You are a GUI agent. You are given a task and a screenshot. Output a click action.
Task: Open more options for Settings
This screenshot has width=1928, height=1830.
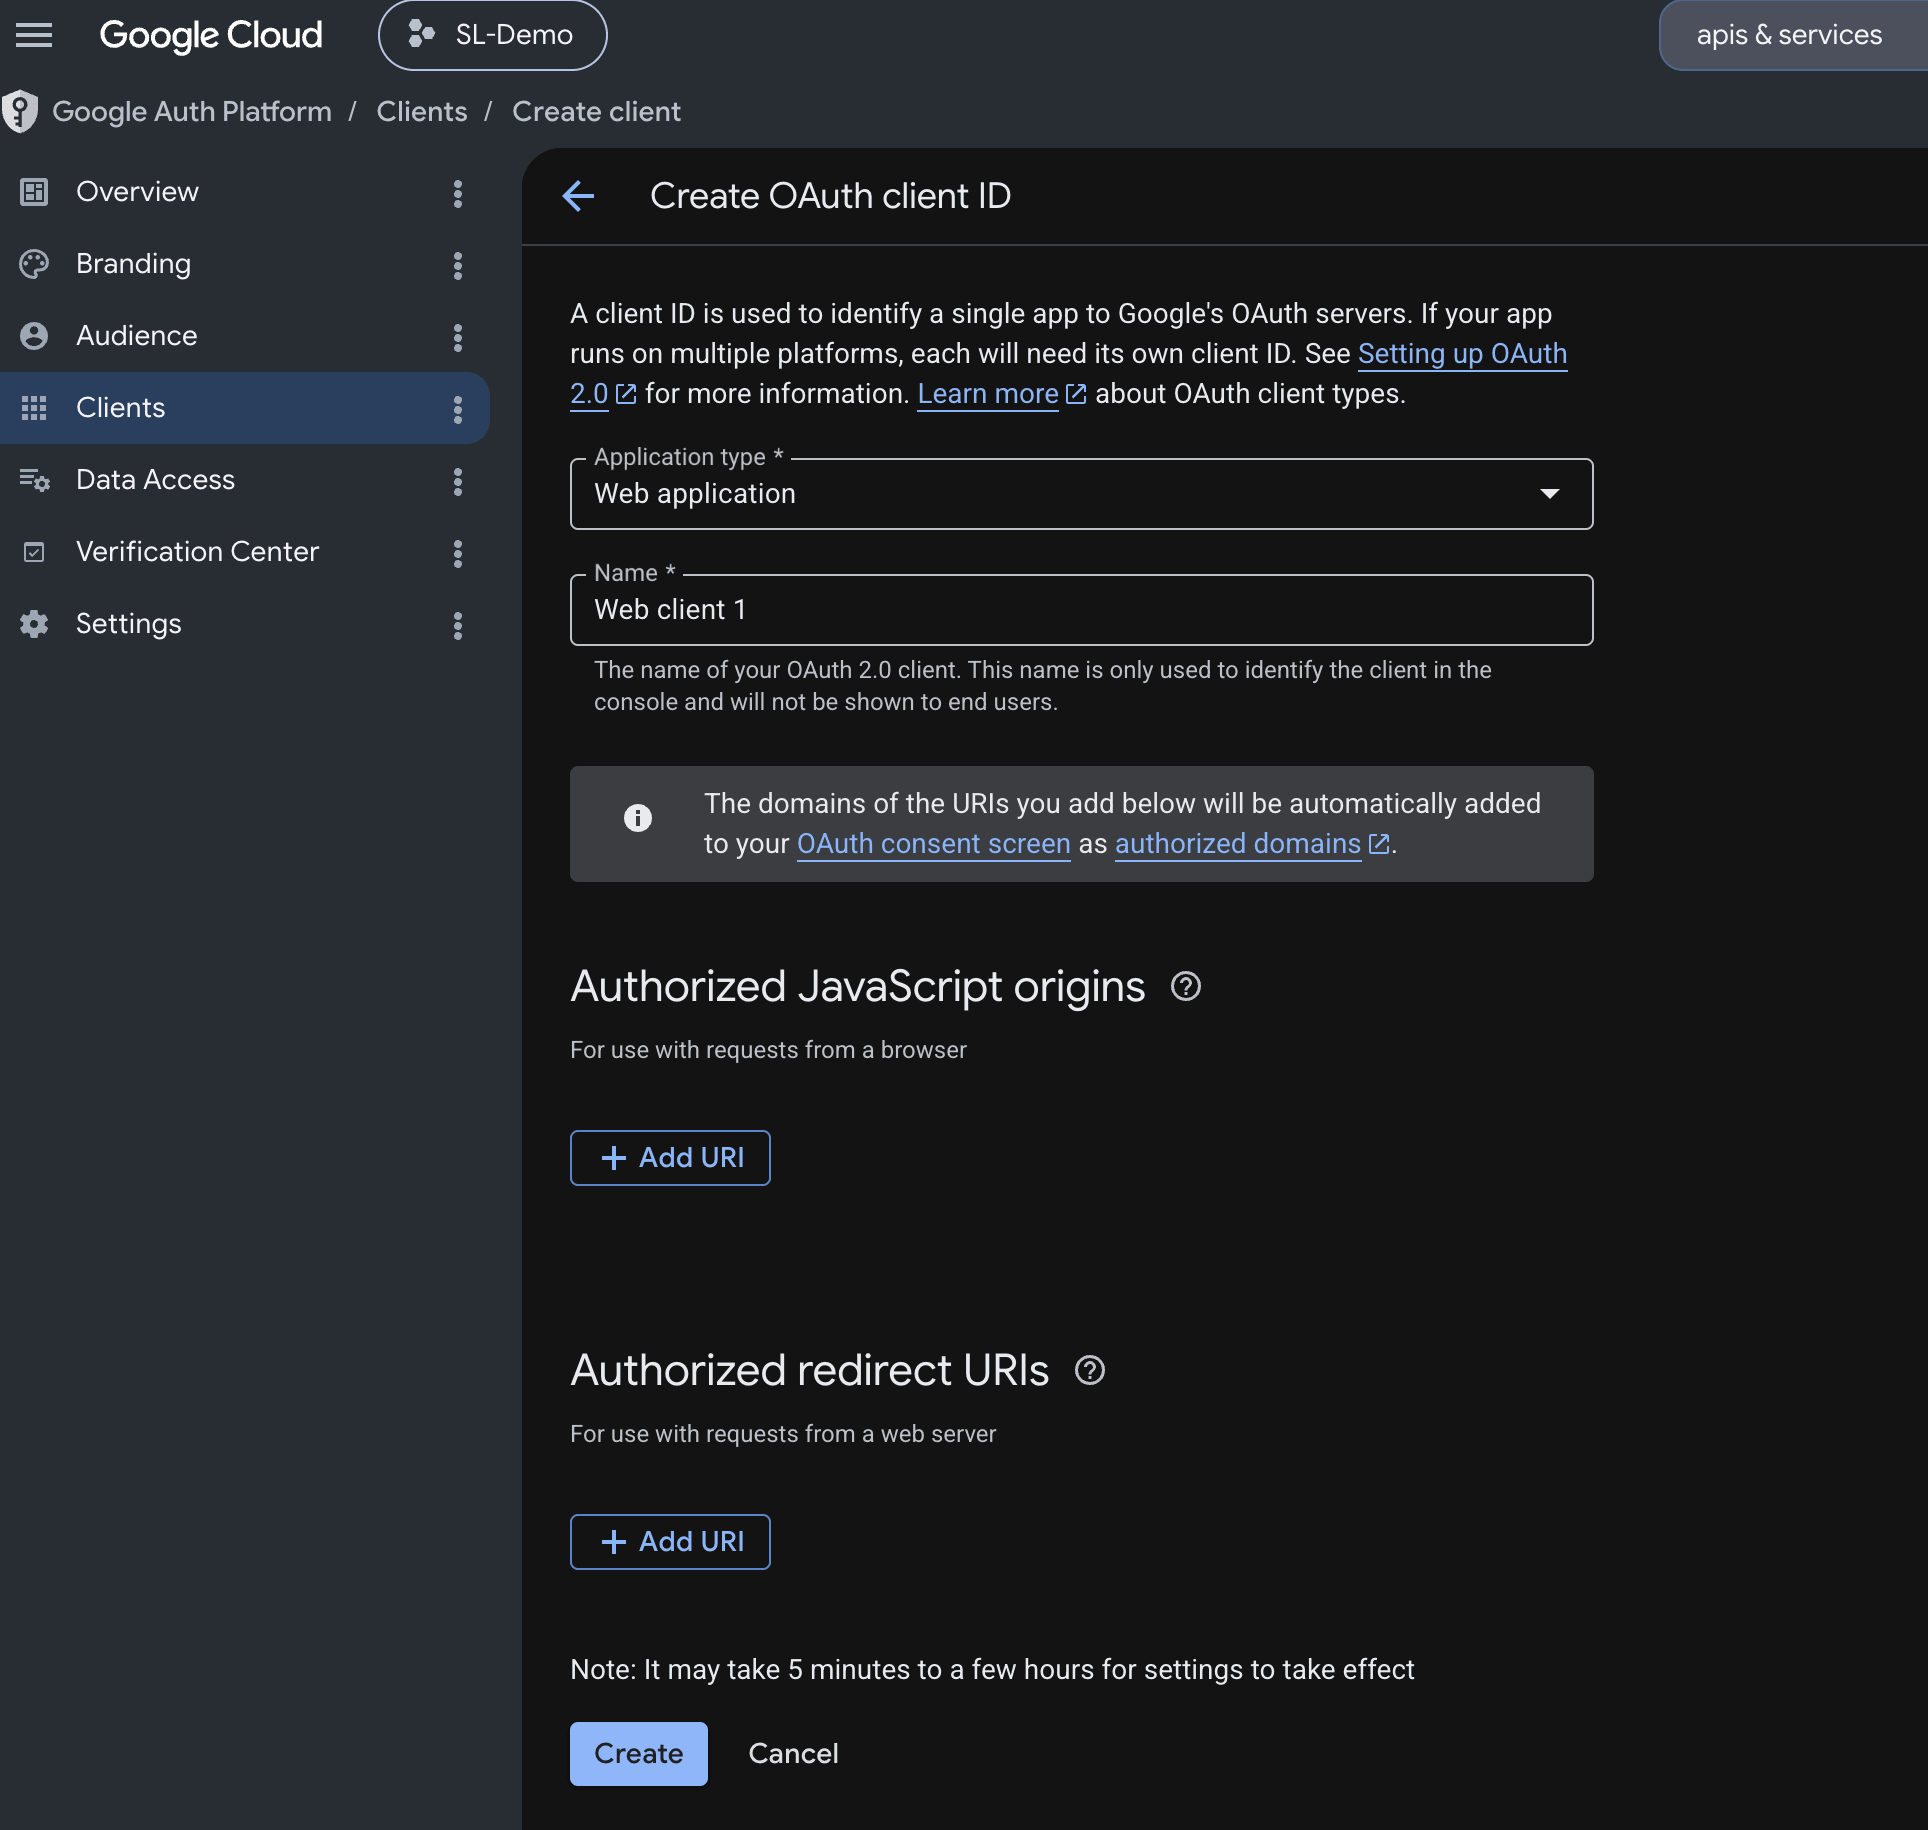(458, 626)
